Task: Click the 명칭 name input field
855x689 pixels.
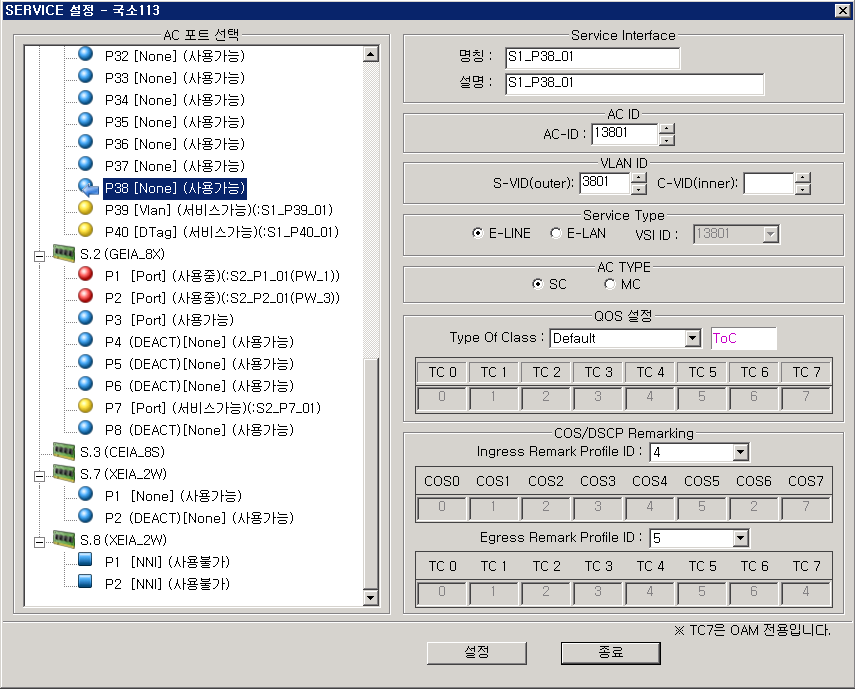Action: point(593,58)
